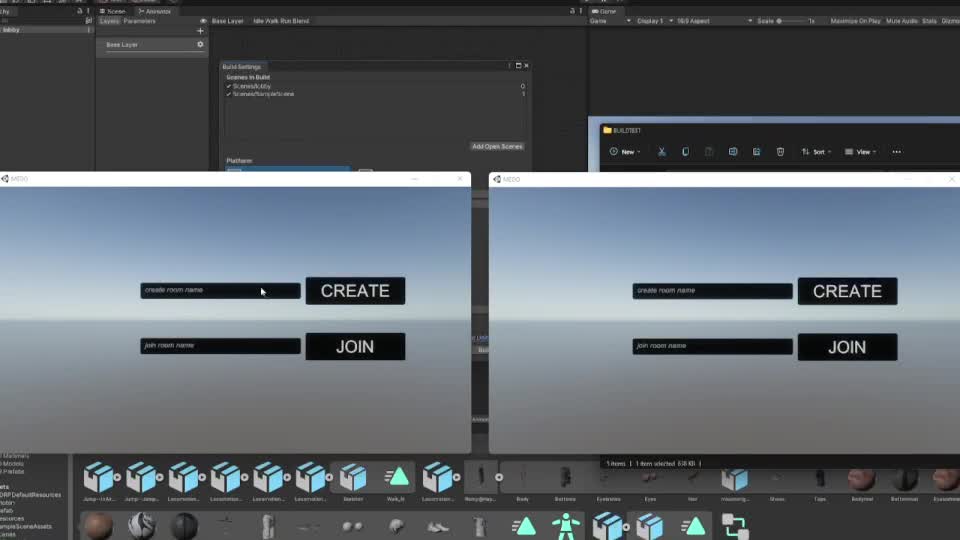This screenshot has width=960, height=540.
Task: Open the Game view mode dropdown
Action: pos(610,21)
